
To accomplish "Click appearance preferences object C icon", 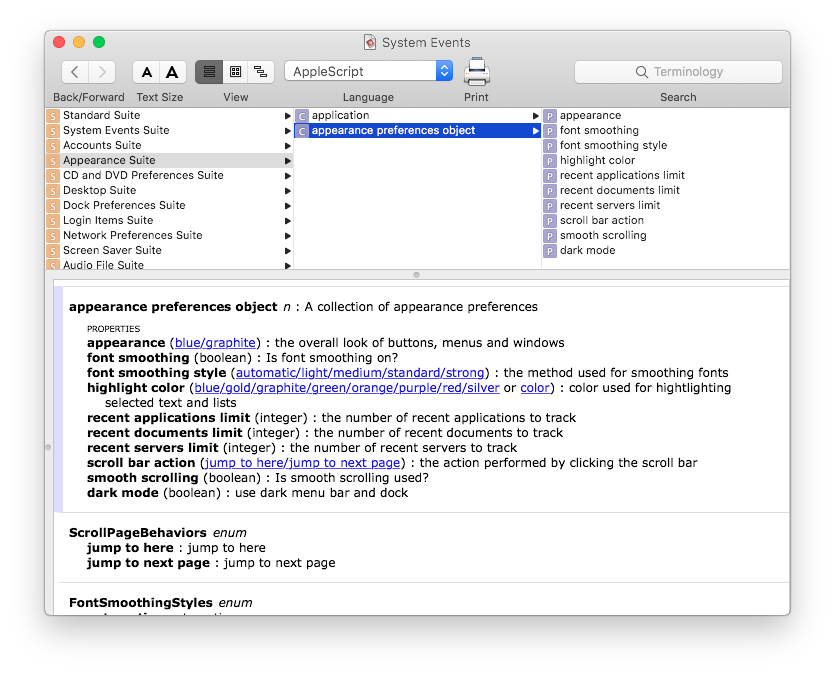I will (x=302, y=131).
